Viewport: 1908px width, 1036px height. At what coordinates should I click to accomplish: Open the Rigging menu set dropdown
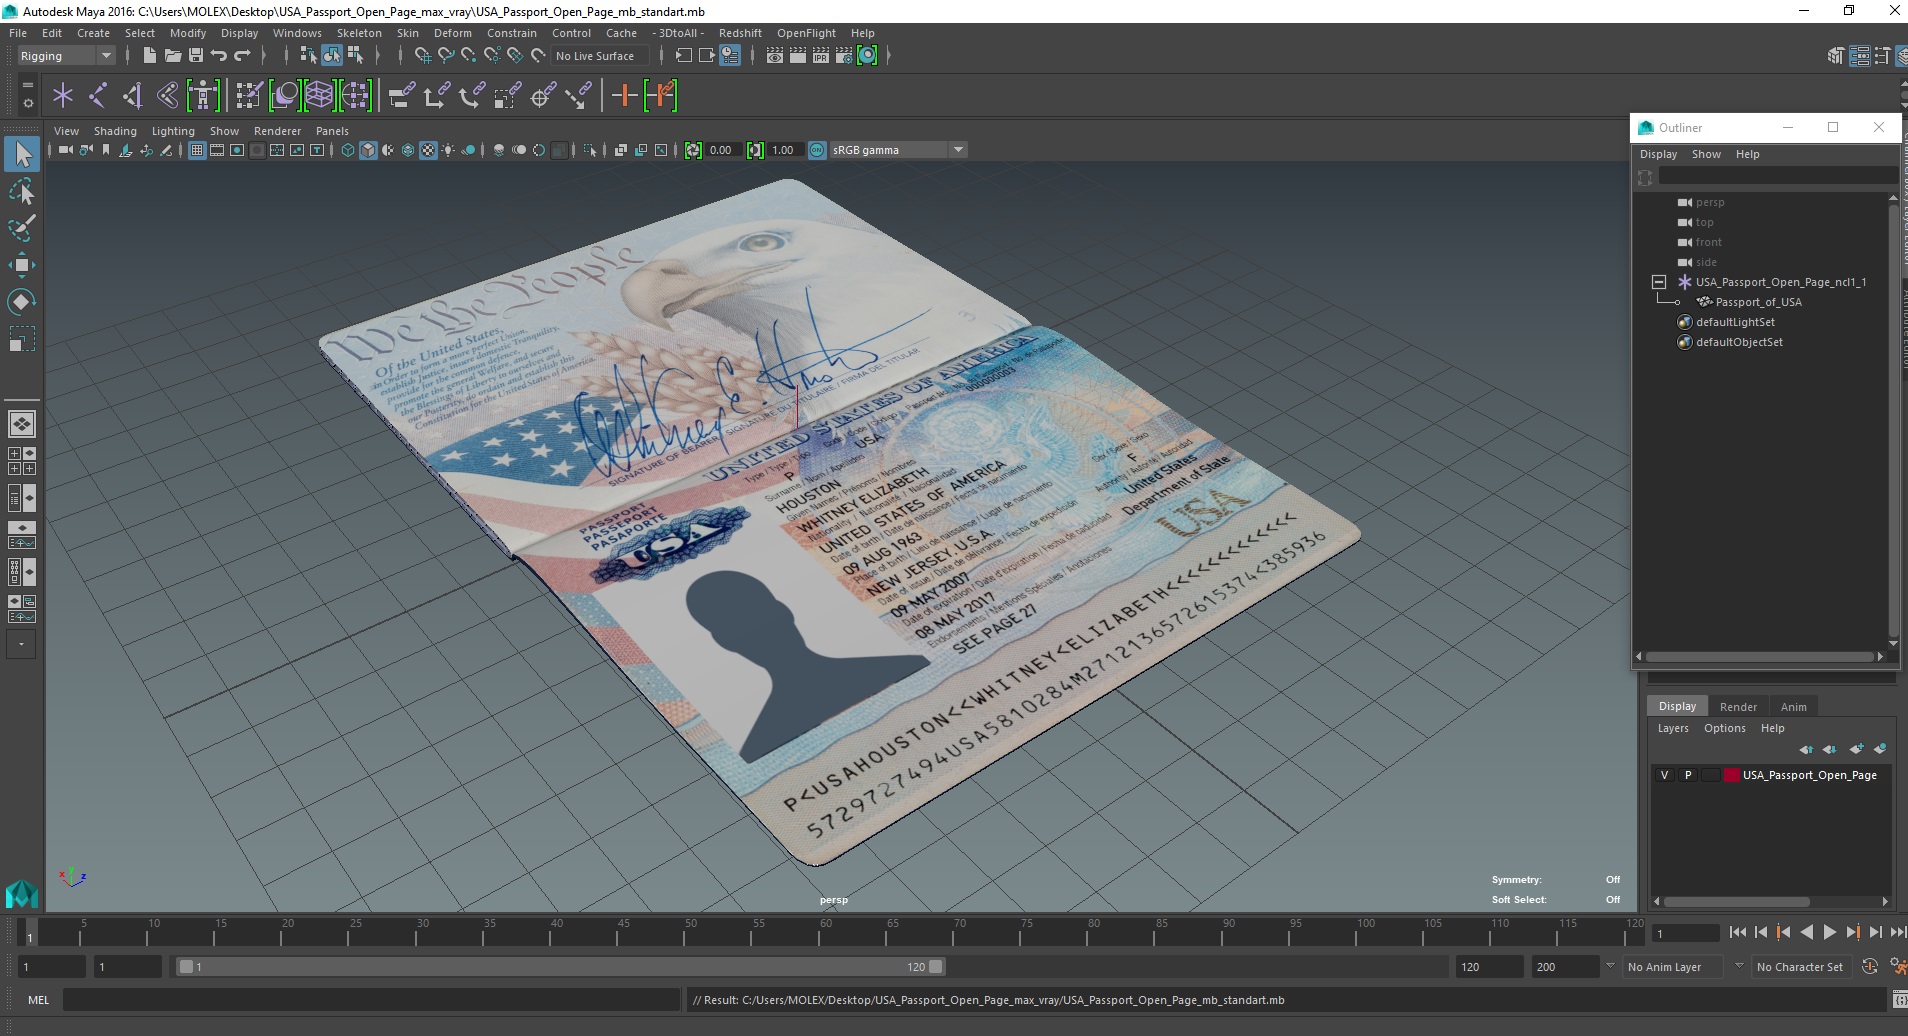[x=66, y=56]
